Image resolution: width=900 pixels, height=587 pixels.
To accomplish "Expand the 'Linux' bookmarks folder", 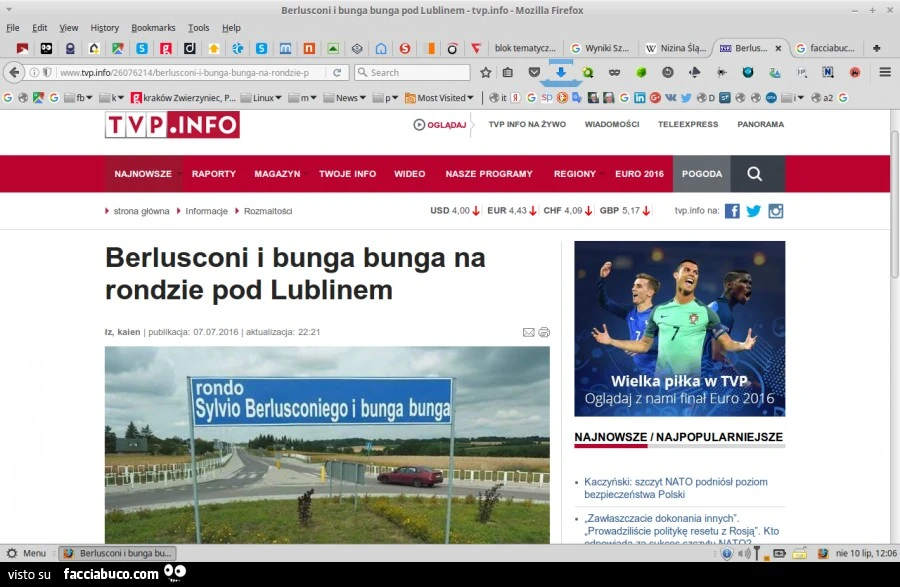I will [x=261, y=98].
